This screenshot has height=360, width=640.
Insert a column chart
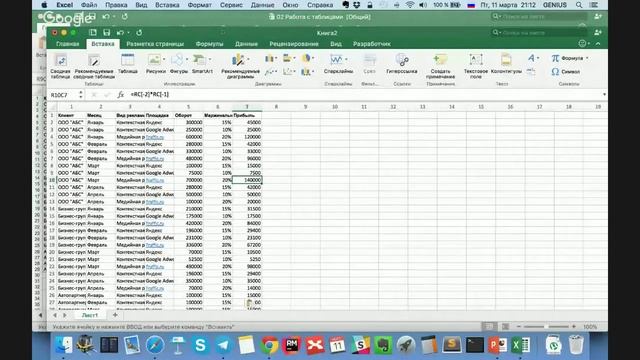coord(269,59)
